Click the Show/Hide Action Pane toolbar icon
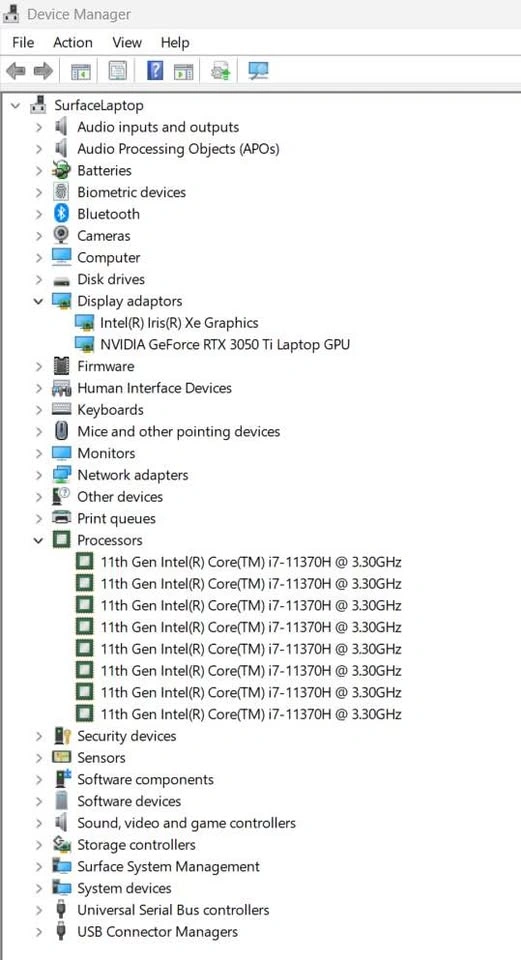 pyautogui.click(x=184, y=71)
